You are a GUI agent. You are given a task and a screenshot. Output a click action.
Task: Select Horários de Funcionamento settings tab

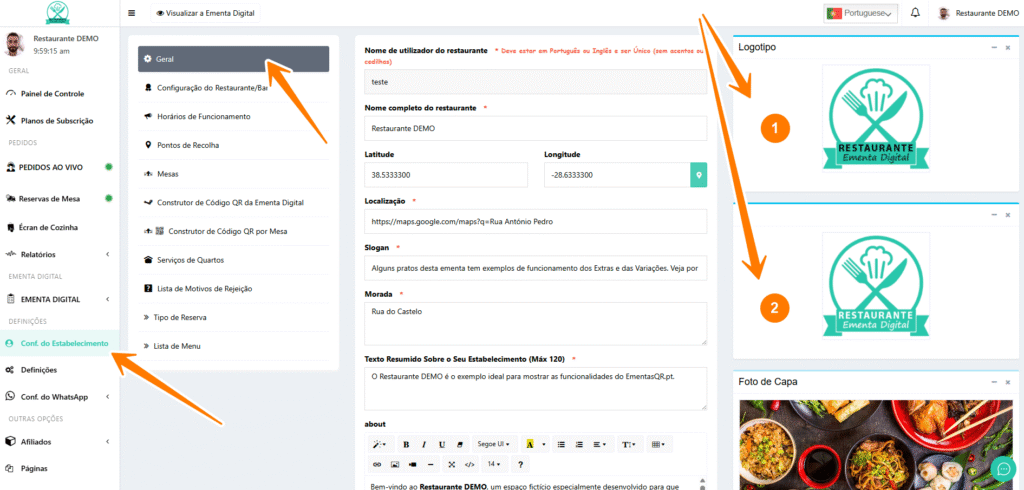click(x=203, y=117)
